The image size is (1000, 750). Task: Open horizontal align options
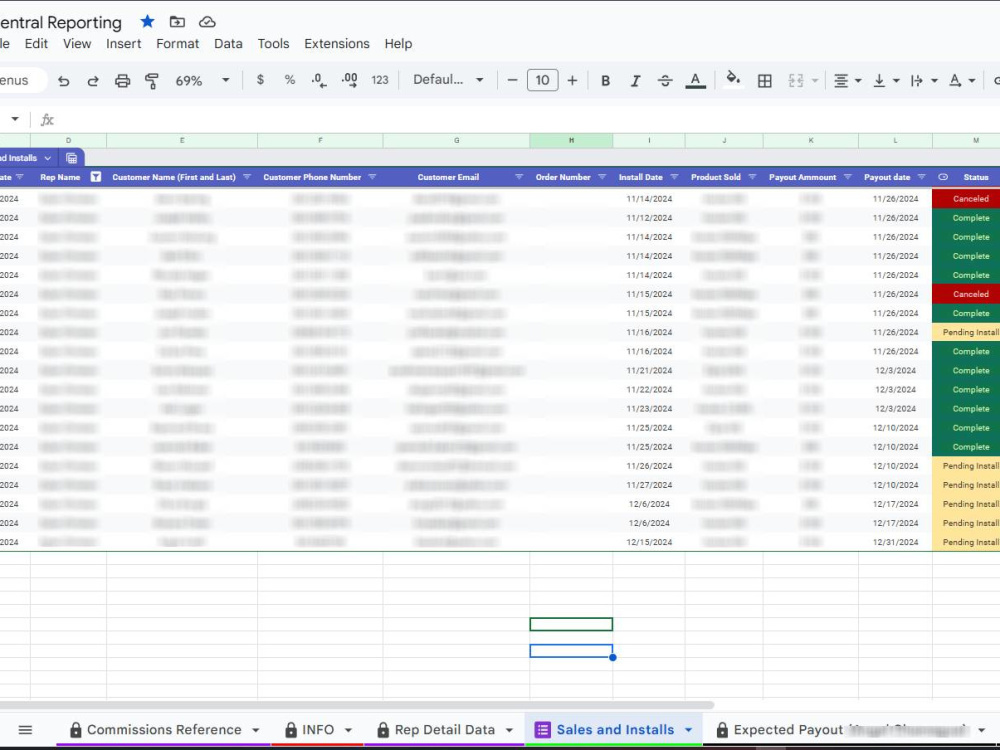pos(848,80)
